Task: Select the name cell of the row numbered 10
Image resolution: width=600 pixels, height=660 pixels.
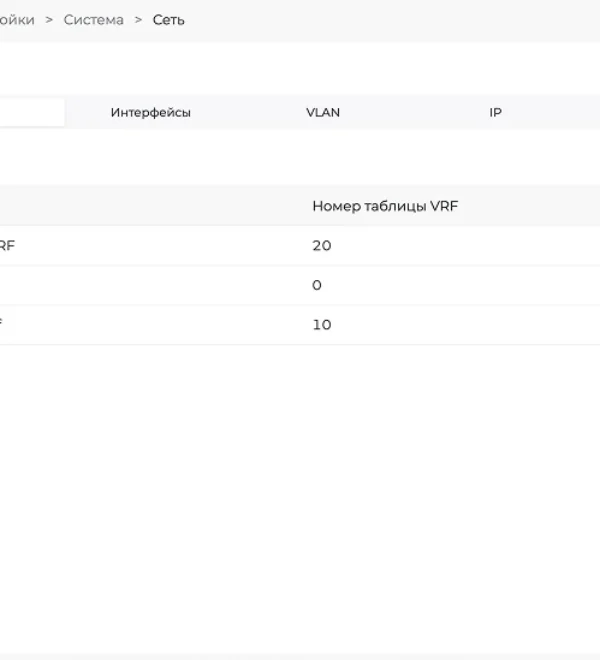Action: coord(152,325)
